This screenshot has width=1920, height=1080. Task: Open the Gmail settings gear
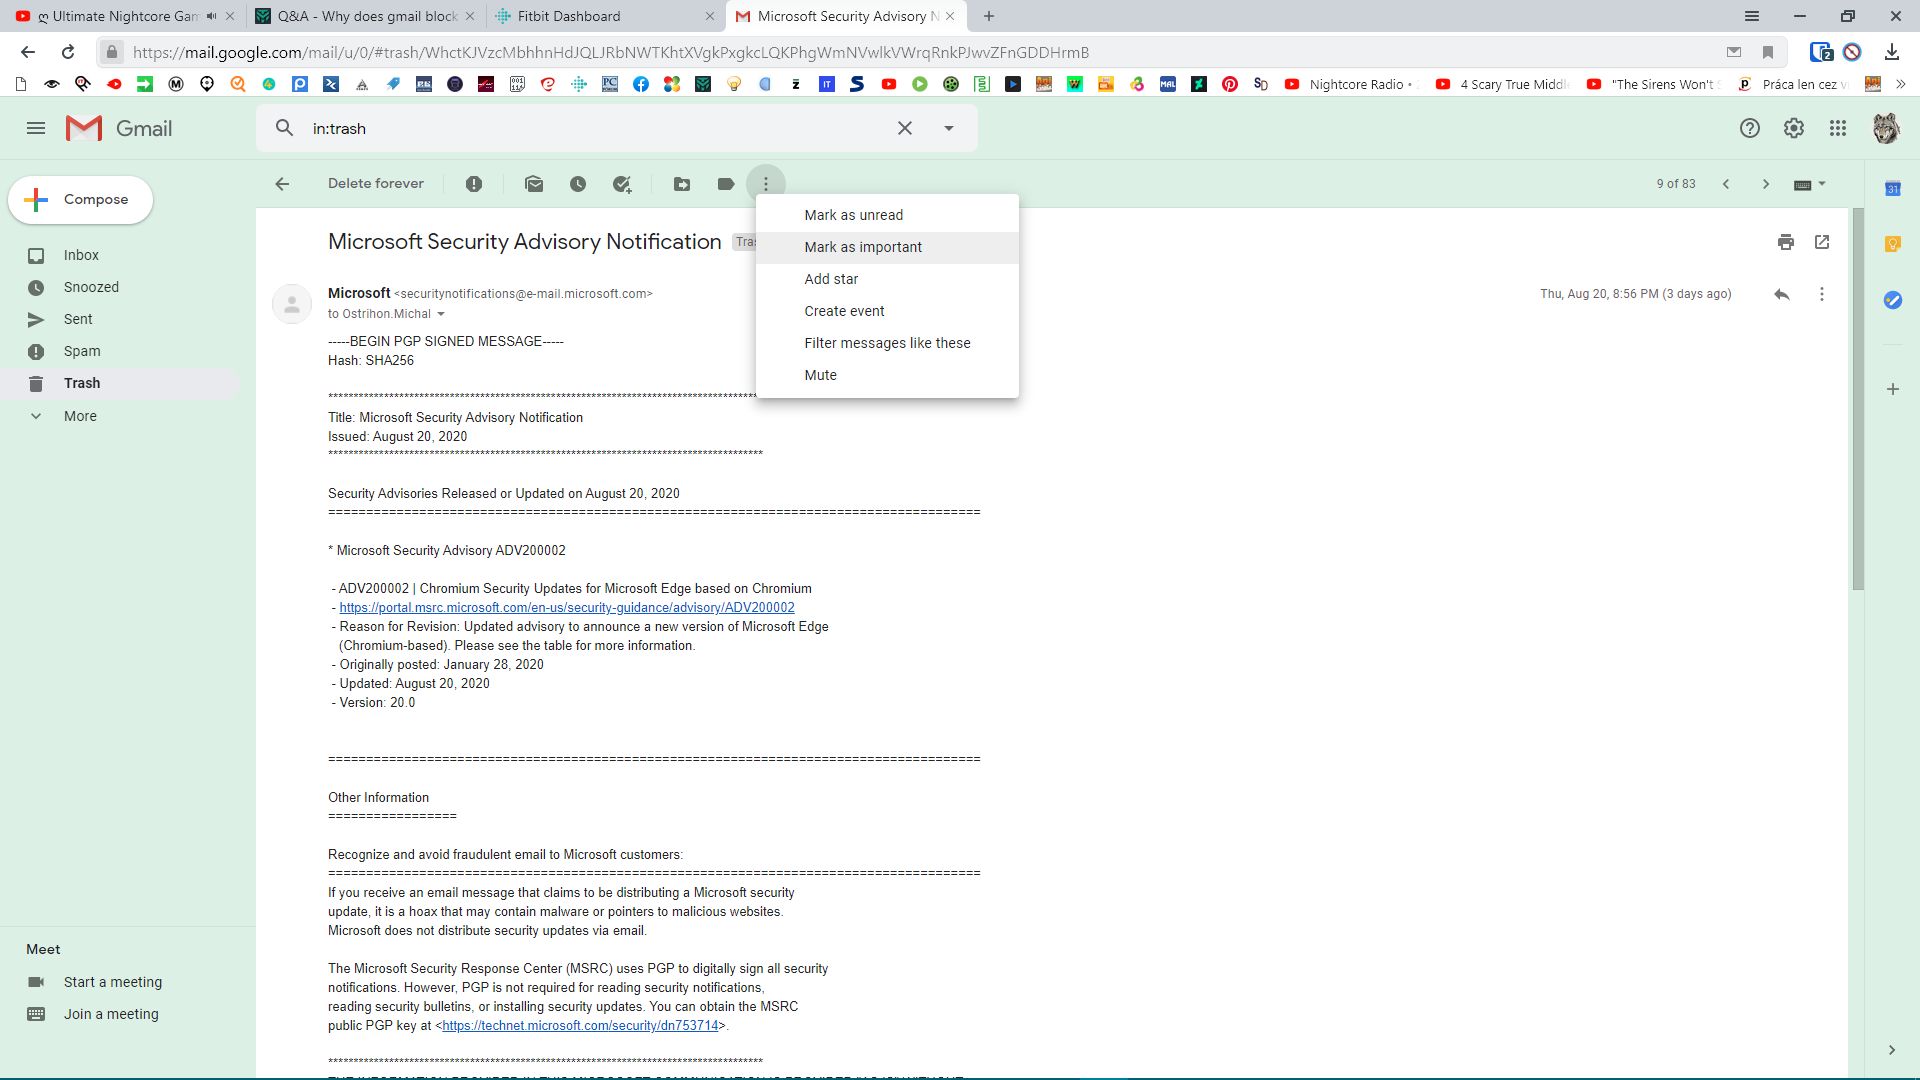tap(1793, 128)
